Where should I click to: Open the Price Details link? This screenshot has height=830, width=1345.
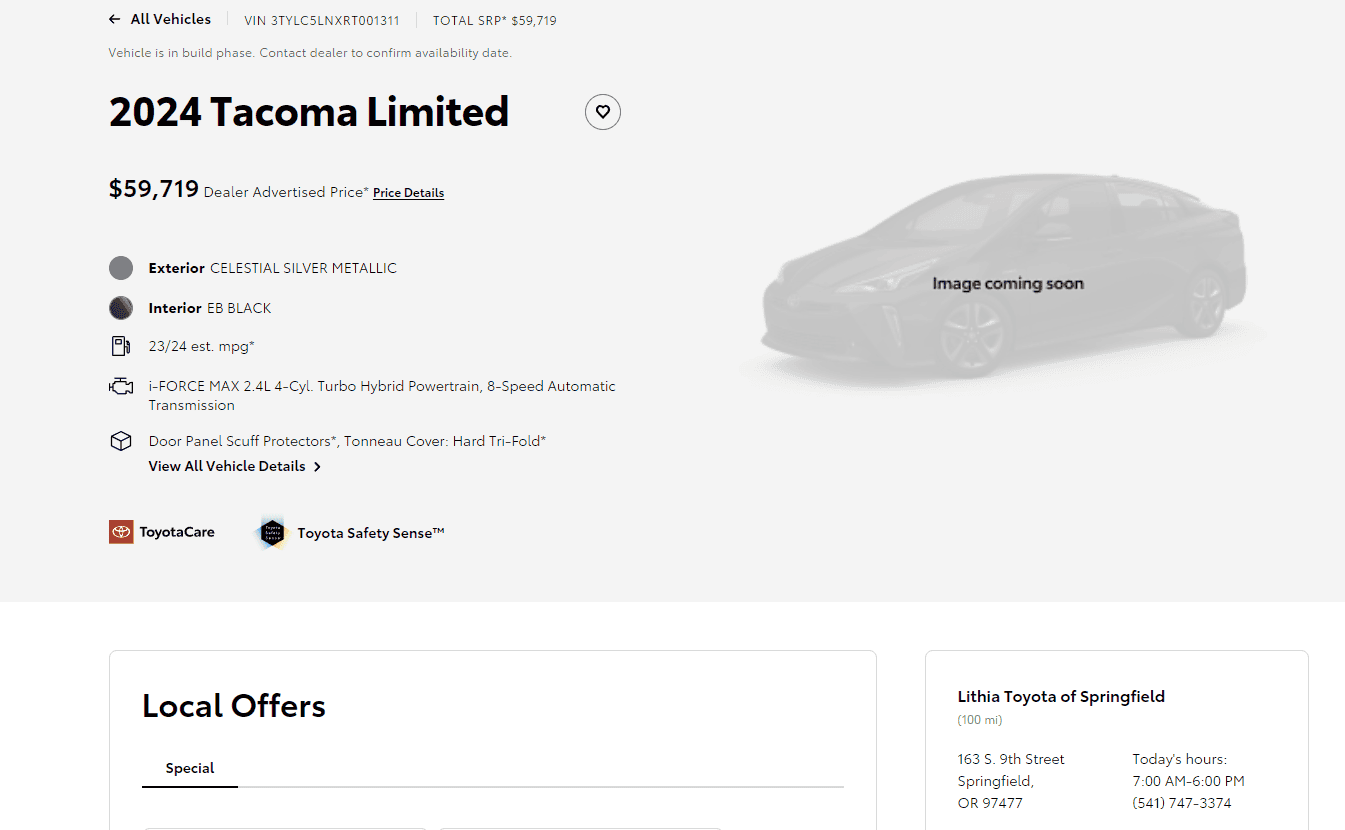coord(408,193)
